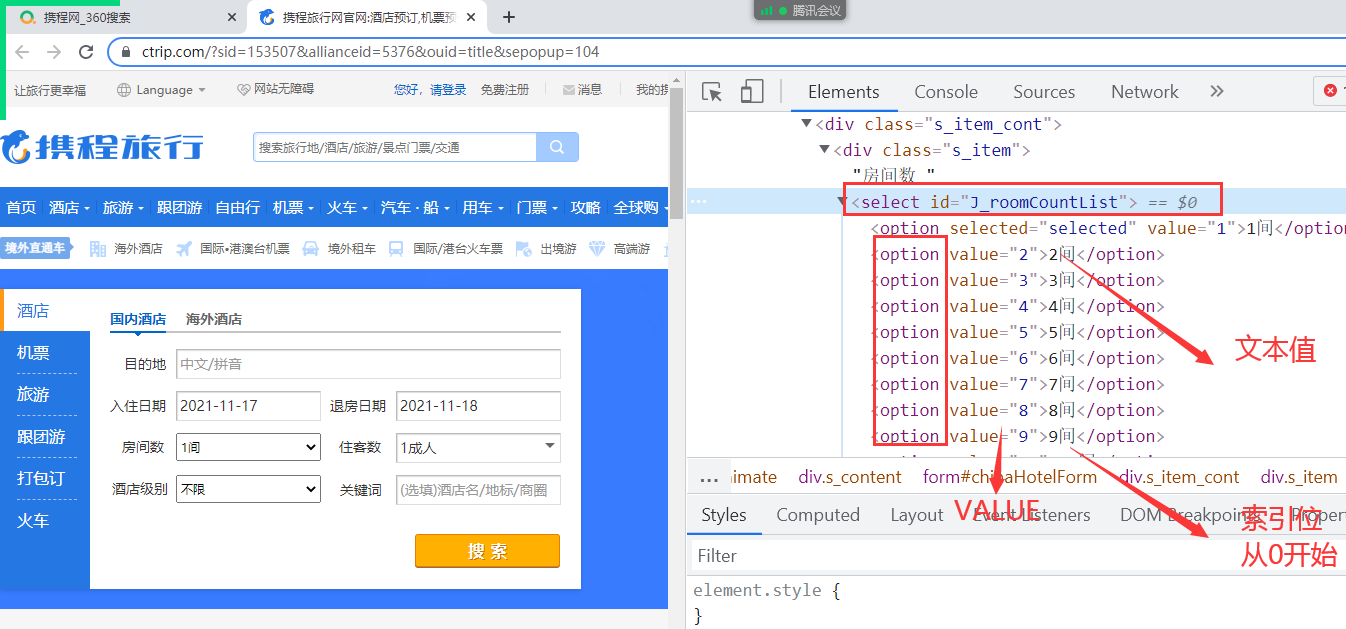The image size is (1346, 629).
Task: Select 火车 in the left sidebar
Action: [33, 521]
